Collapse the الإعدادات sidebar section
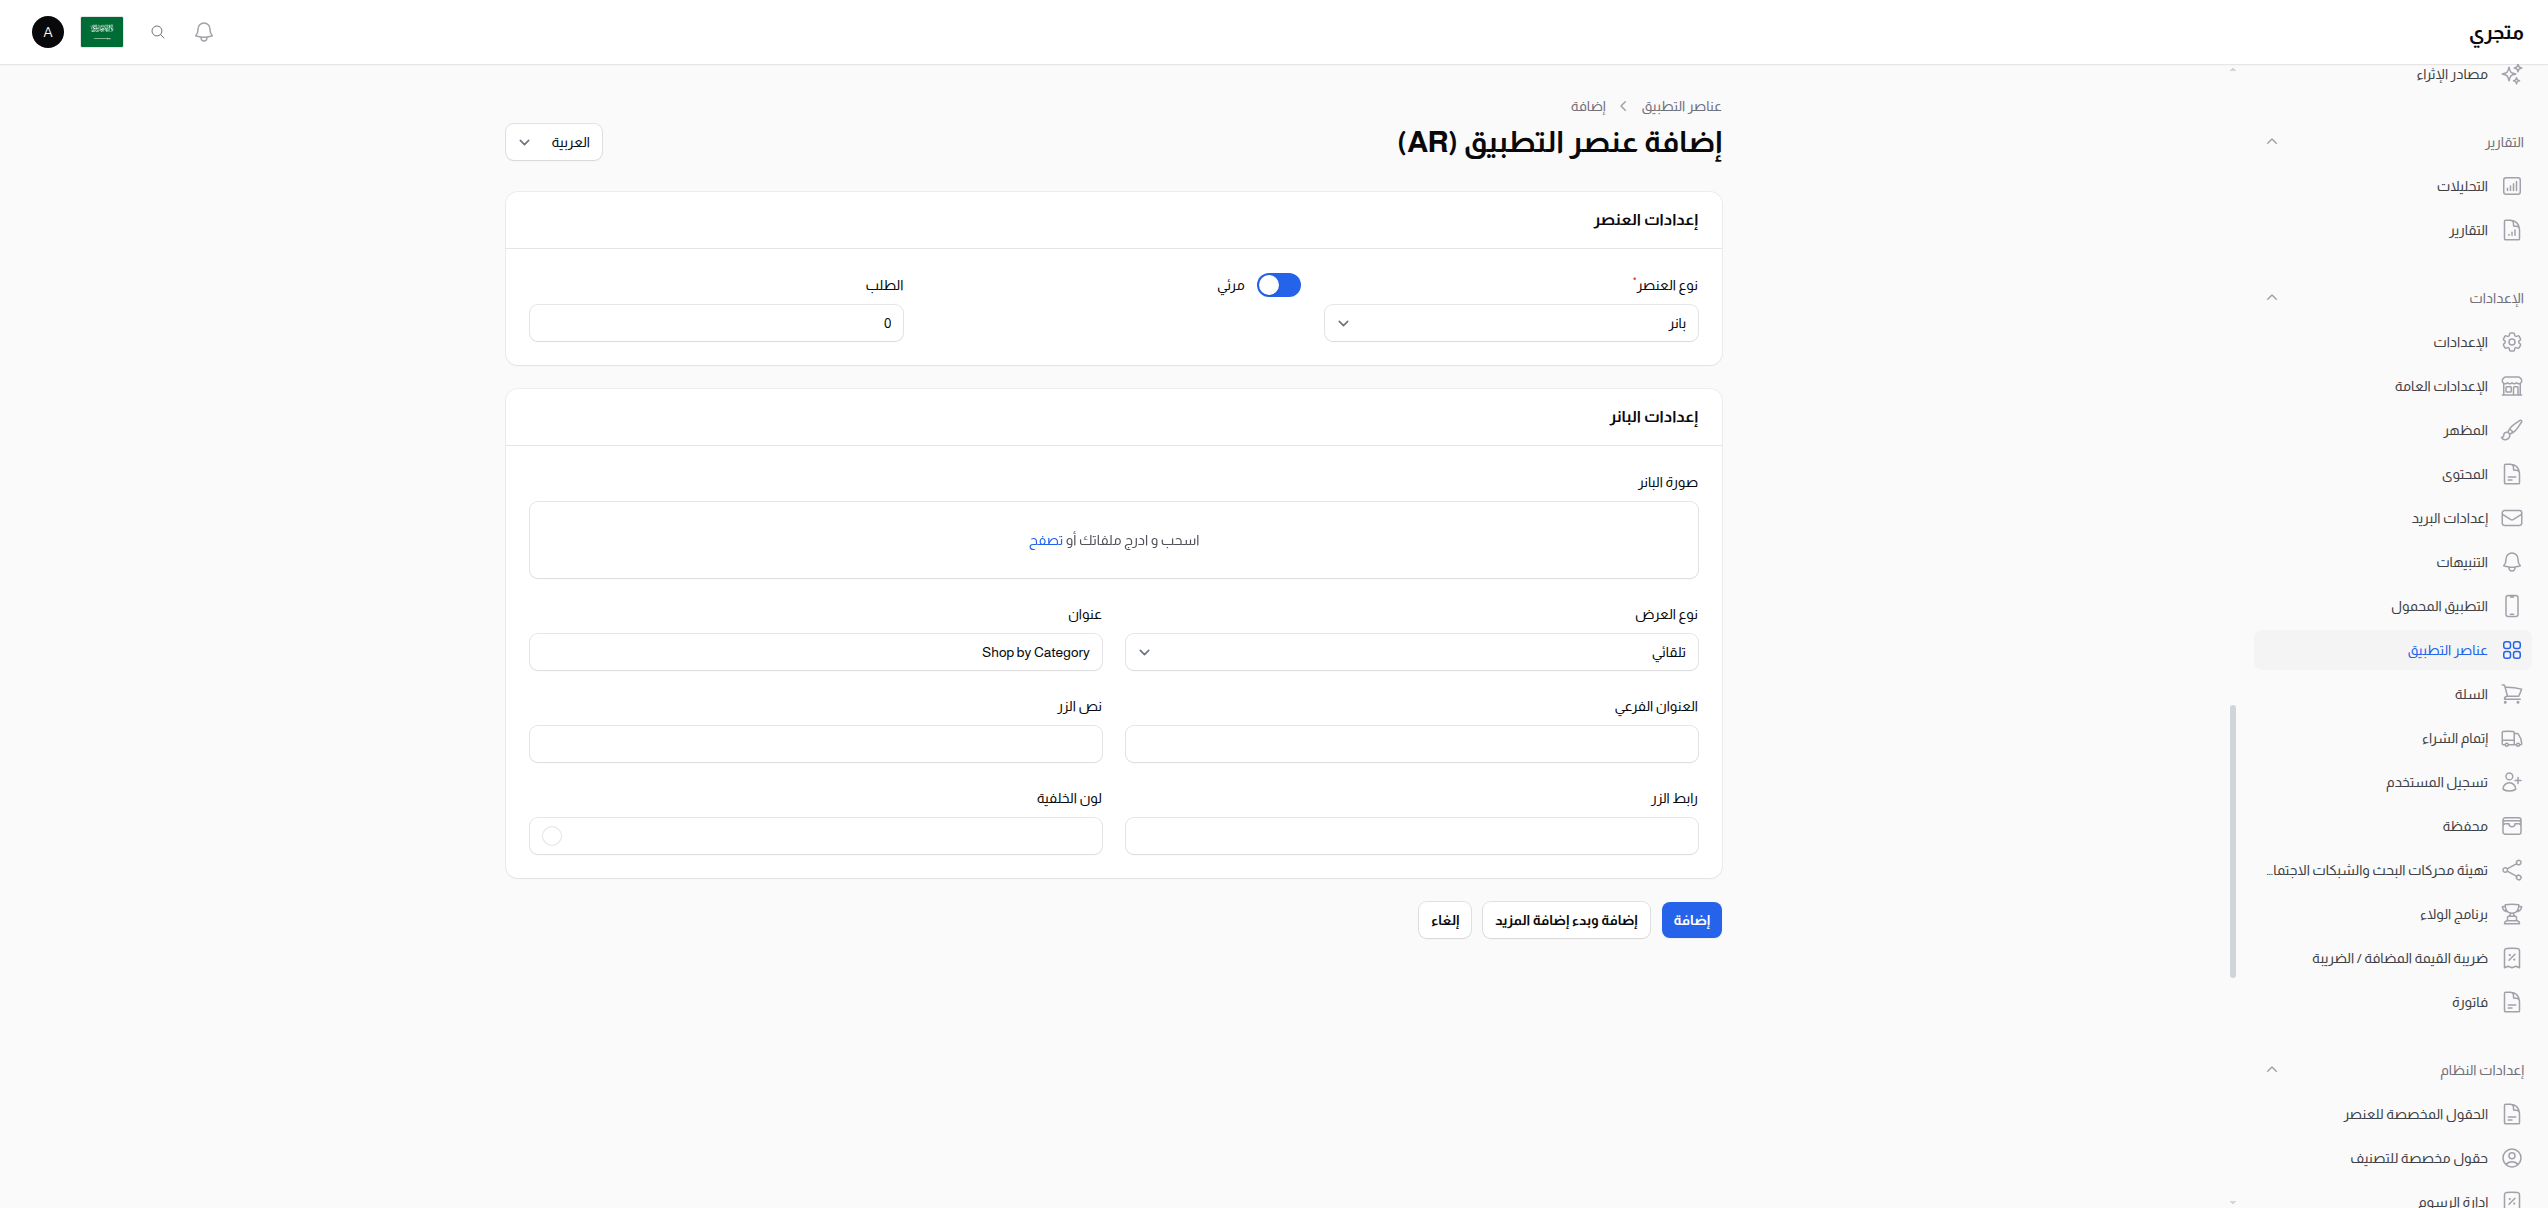2548x1208 pixels. [2272, 297]
